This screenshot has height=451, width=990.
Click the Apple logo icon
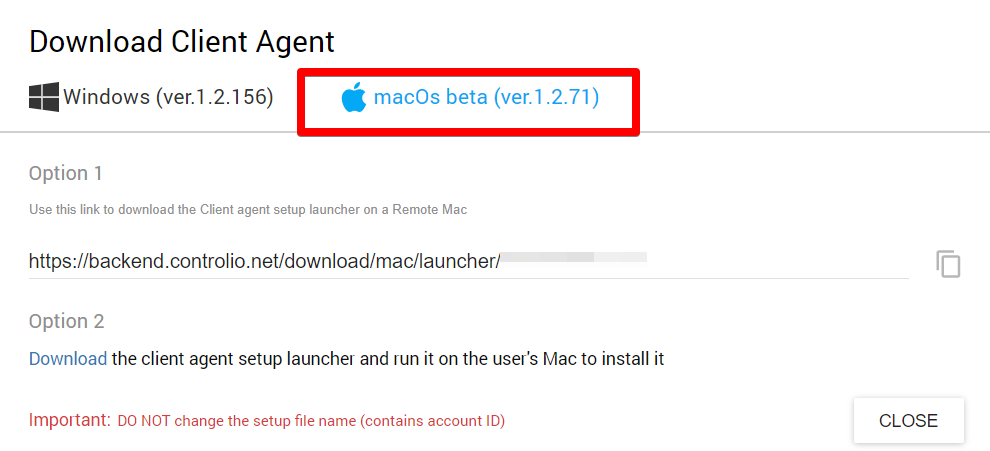point(354,99)
